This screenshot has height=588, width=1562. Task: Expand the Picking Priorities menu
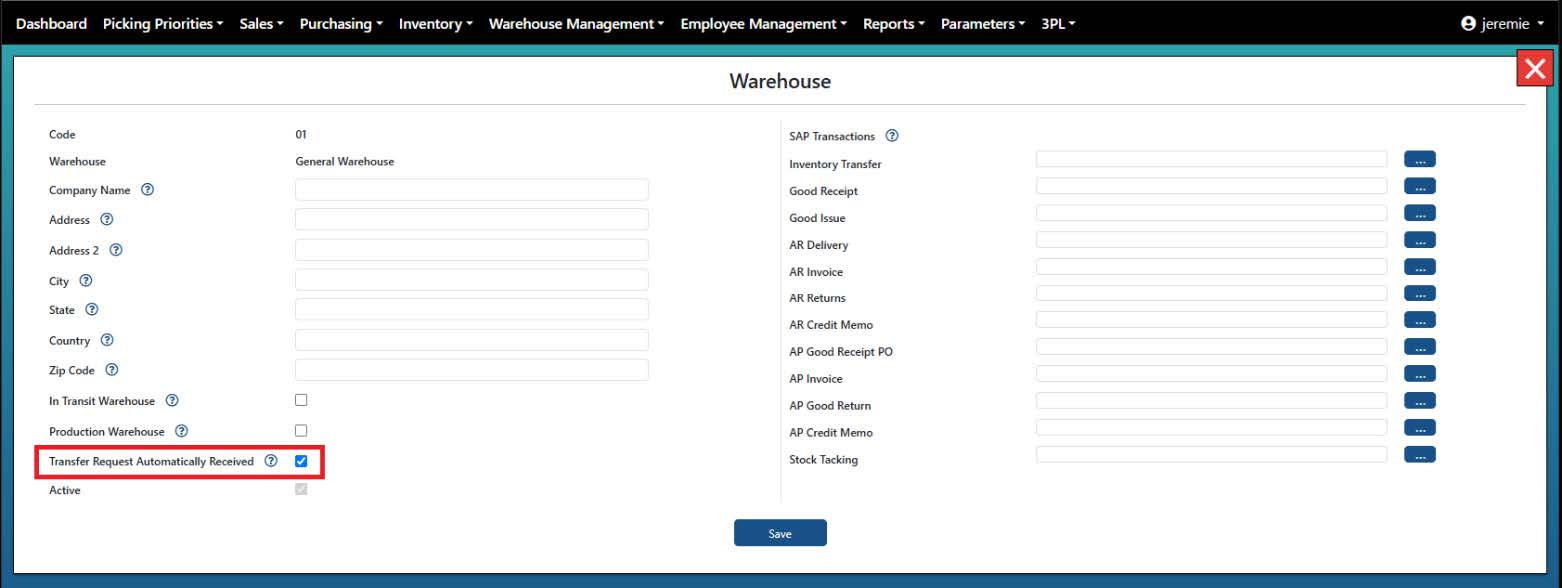(x=163, y=23)
